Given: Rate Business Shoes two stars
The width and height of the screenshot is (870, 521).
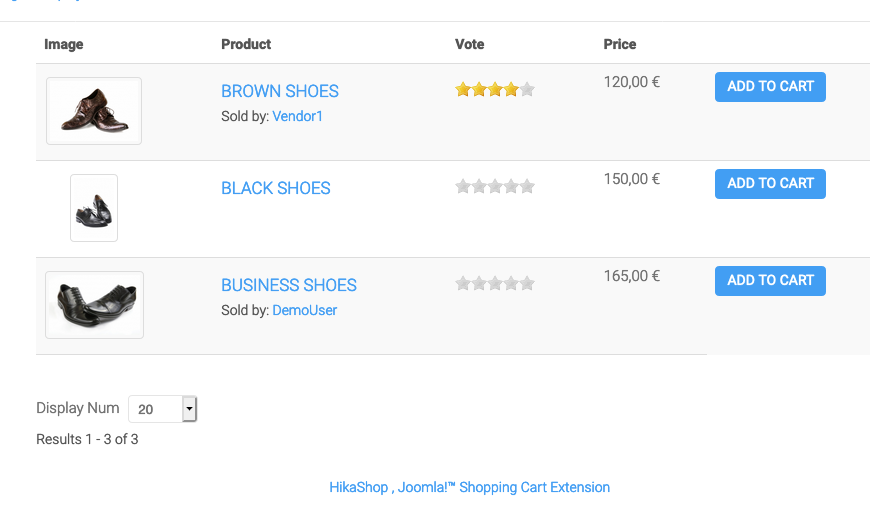Looking at the screenshot, I should 479,284.
